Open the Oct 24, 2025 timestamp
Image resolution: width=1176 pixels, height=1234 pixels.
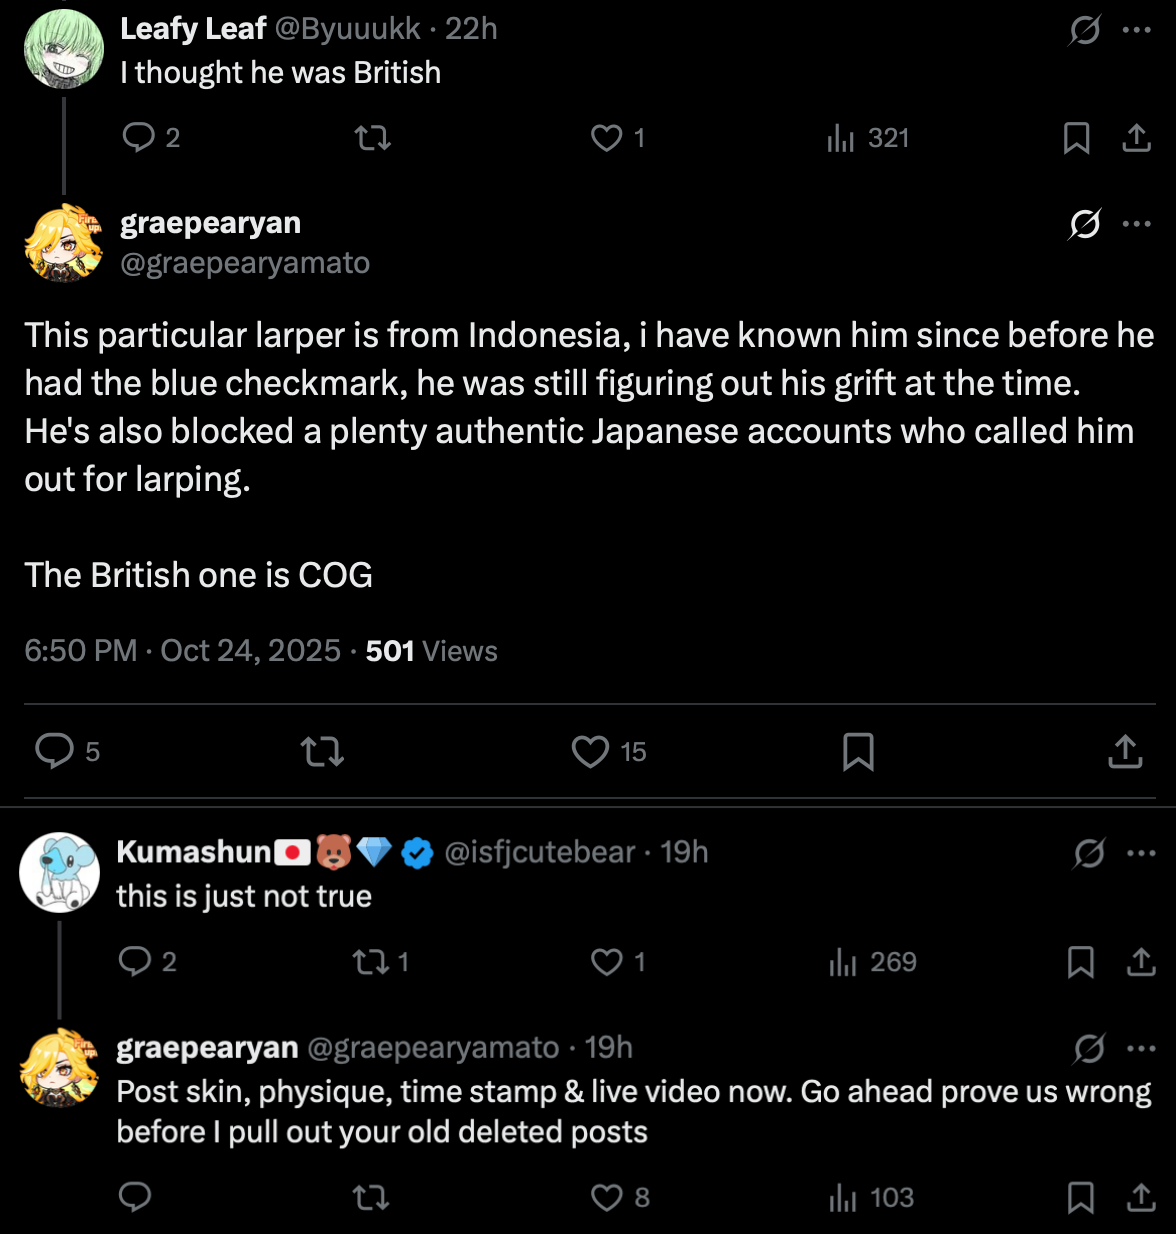250,651
